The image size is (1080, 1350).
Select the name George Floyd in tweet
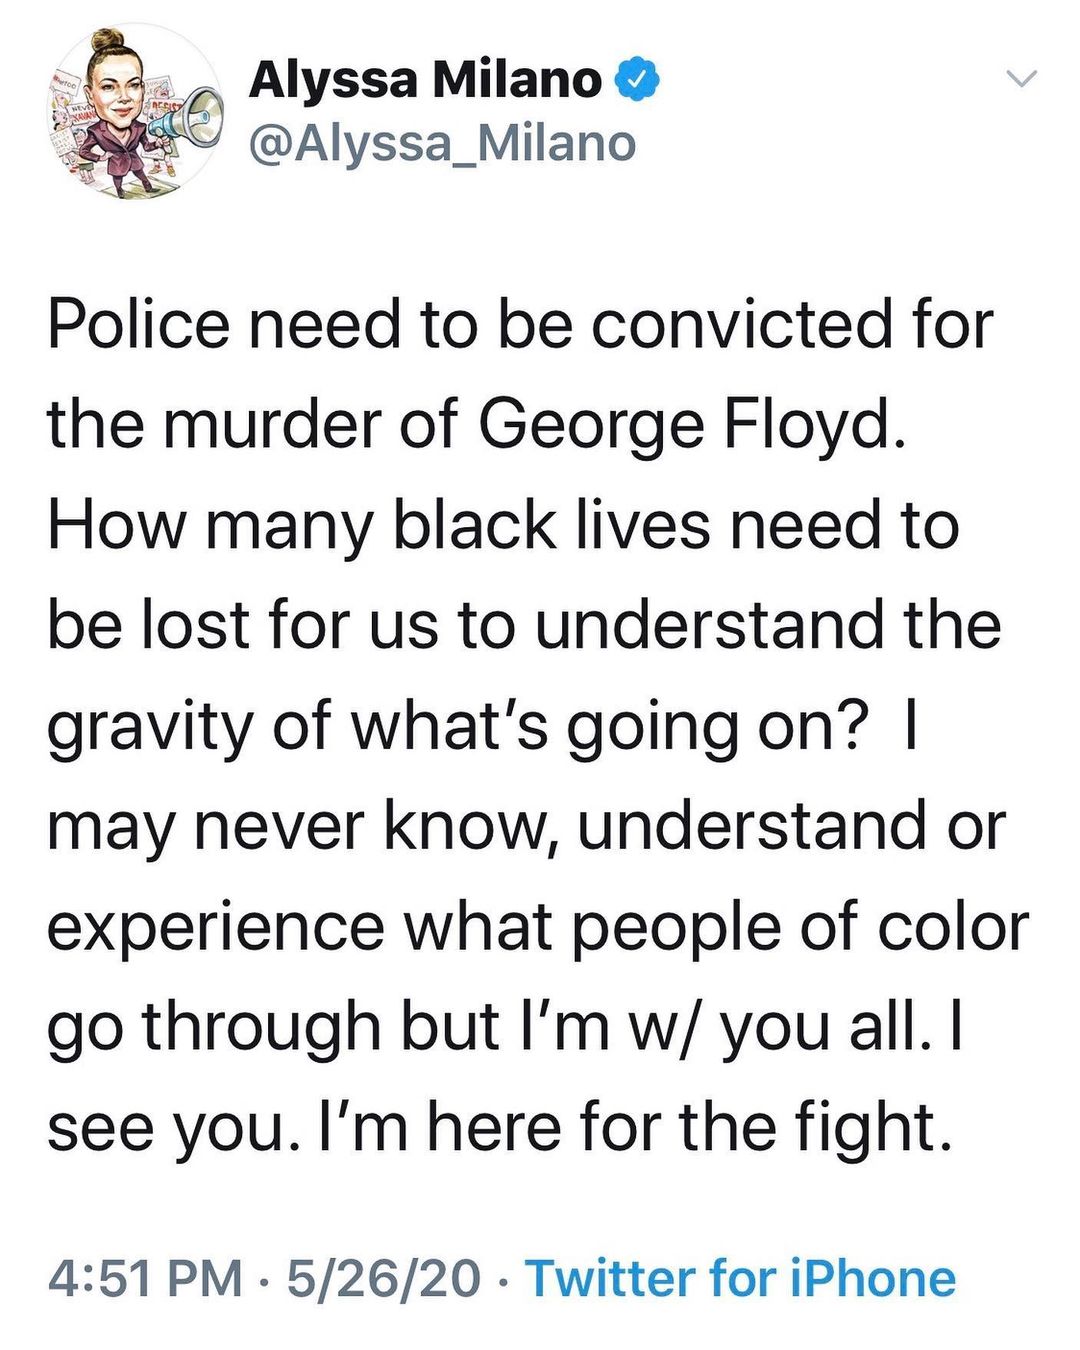(x=692, y=425)
